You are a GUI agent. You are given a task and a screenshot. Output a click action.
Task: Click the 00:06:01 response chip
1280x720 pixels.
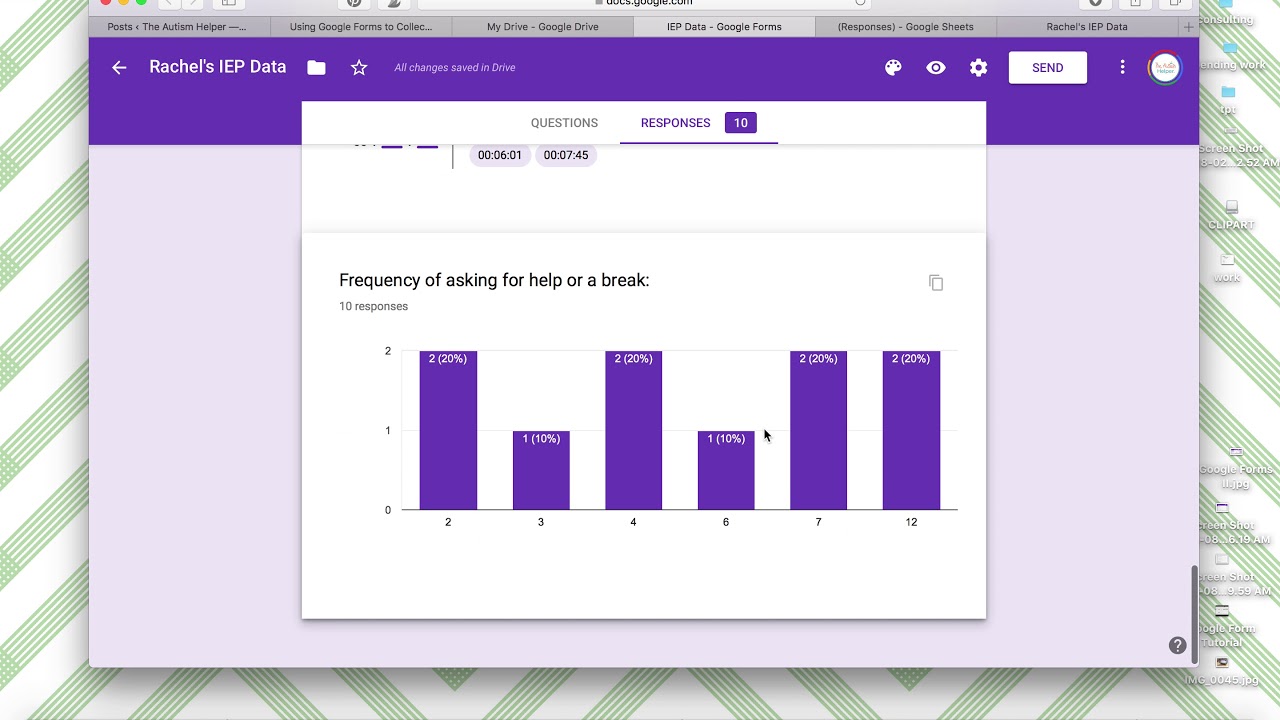click(x=500, y=155)
